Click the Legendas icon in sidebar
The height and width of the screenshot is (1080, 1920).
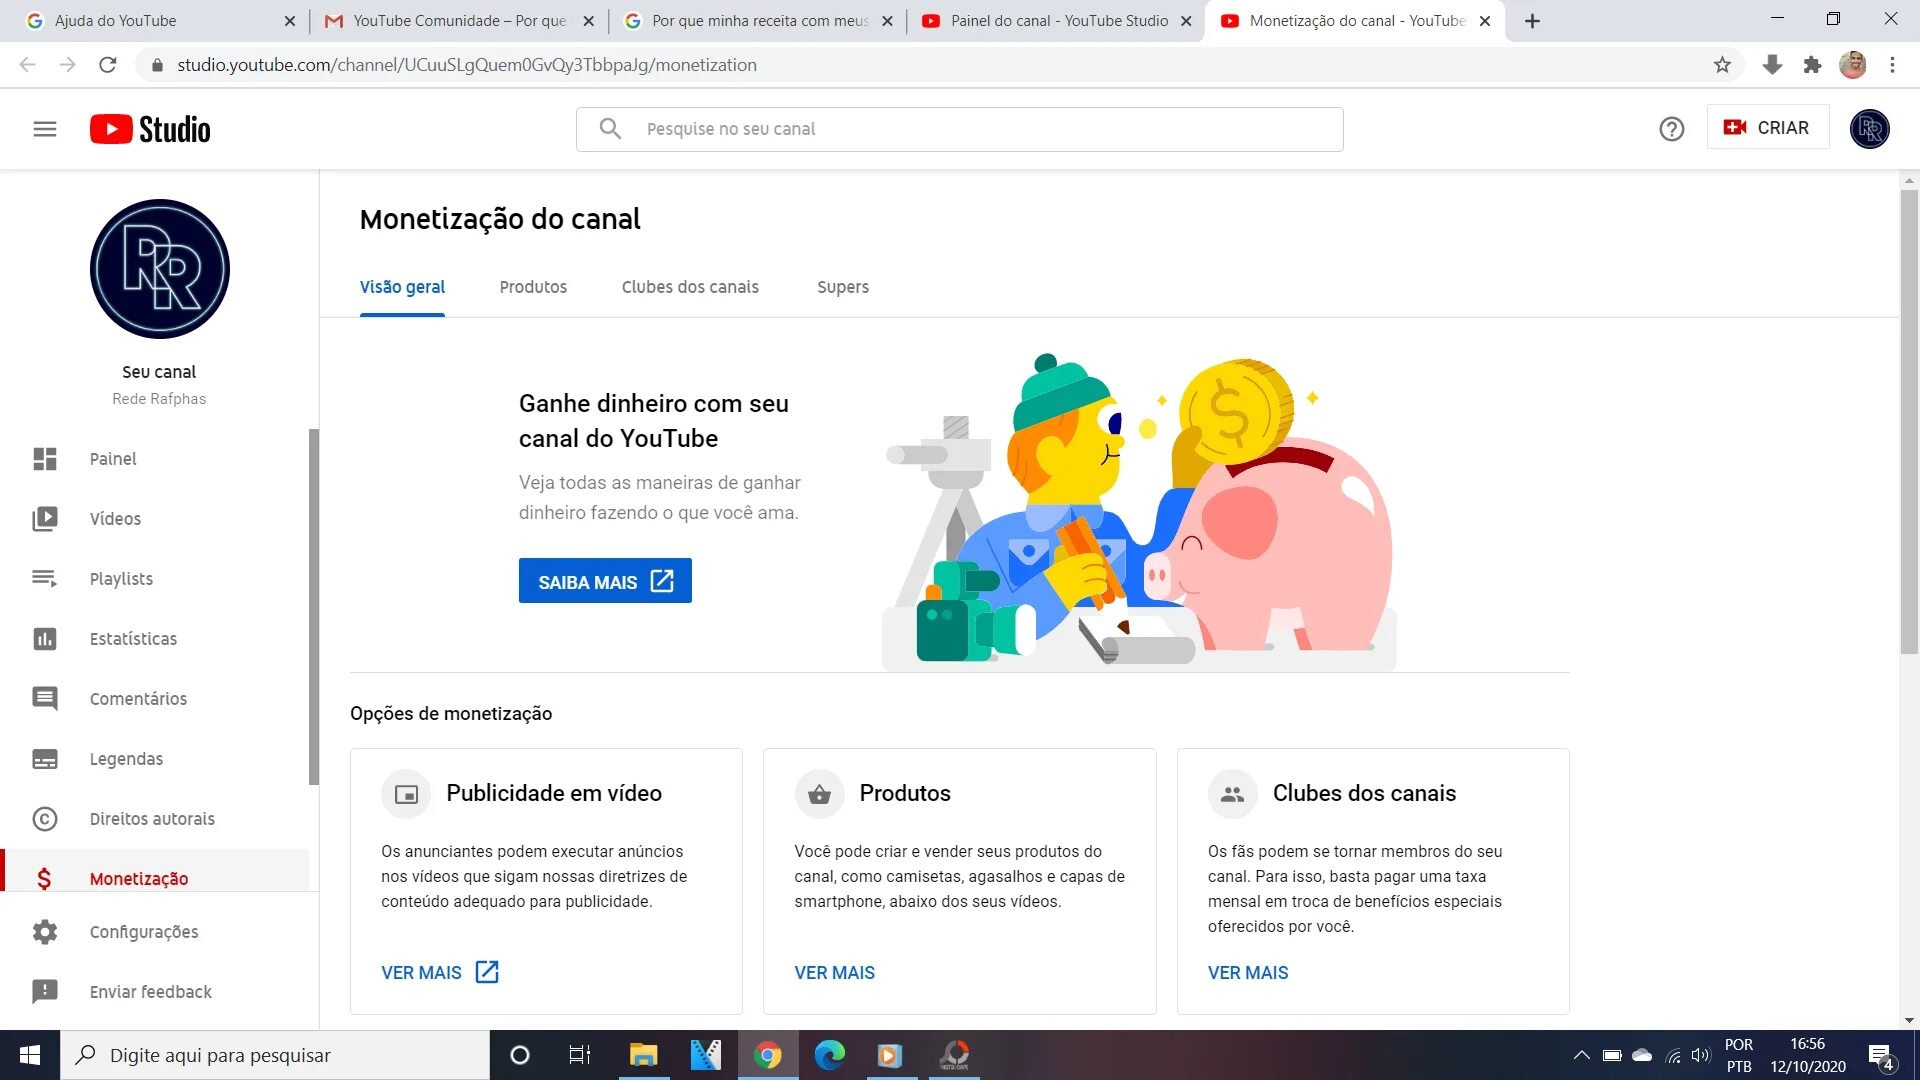point(45,758)
